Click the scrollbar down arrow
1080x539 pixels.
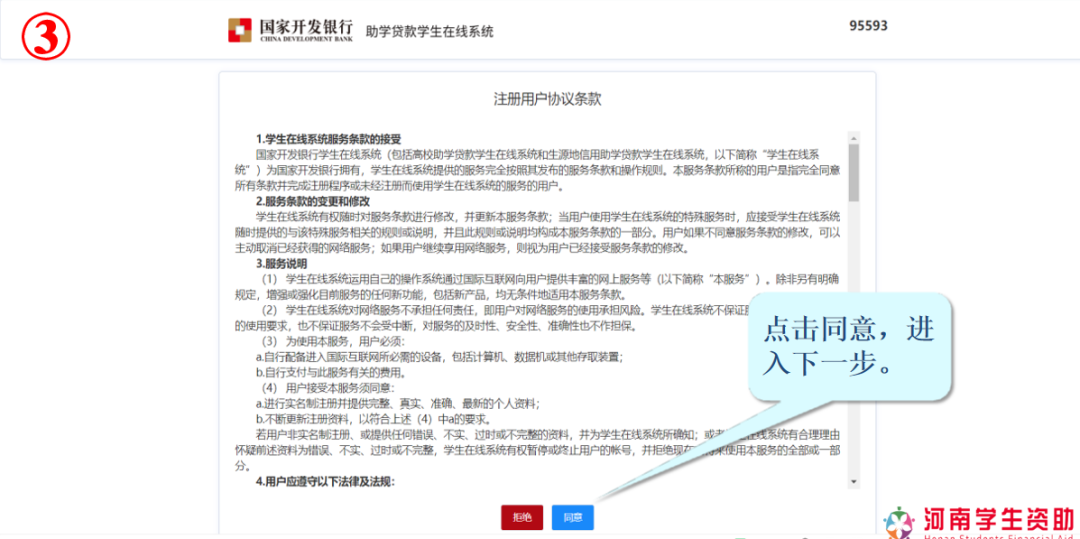(853, 482)
